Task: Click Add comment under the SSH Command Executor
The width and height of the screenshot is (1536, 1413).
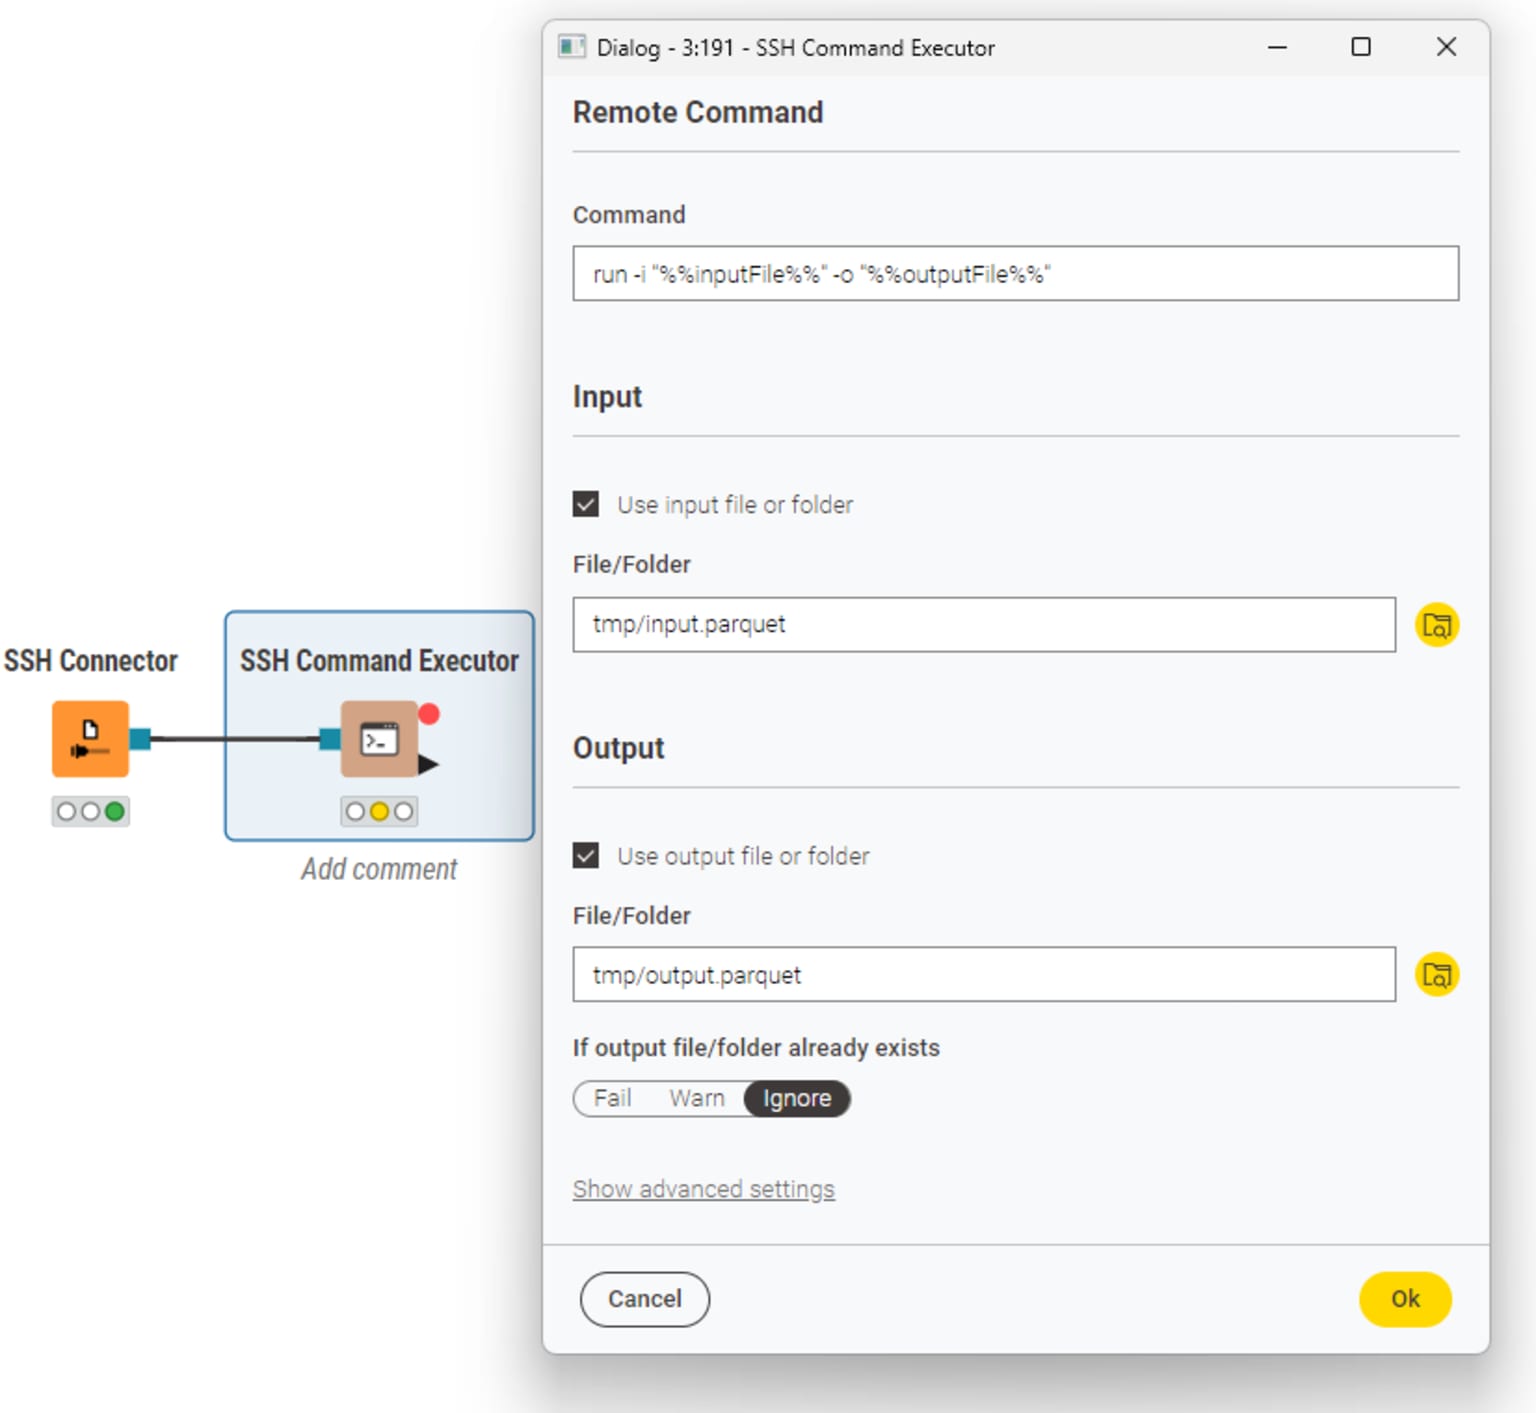Action: pos(379,869)
